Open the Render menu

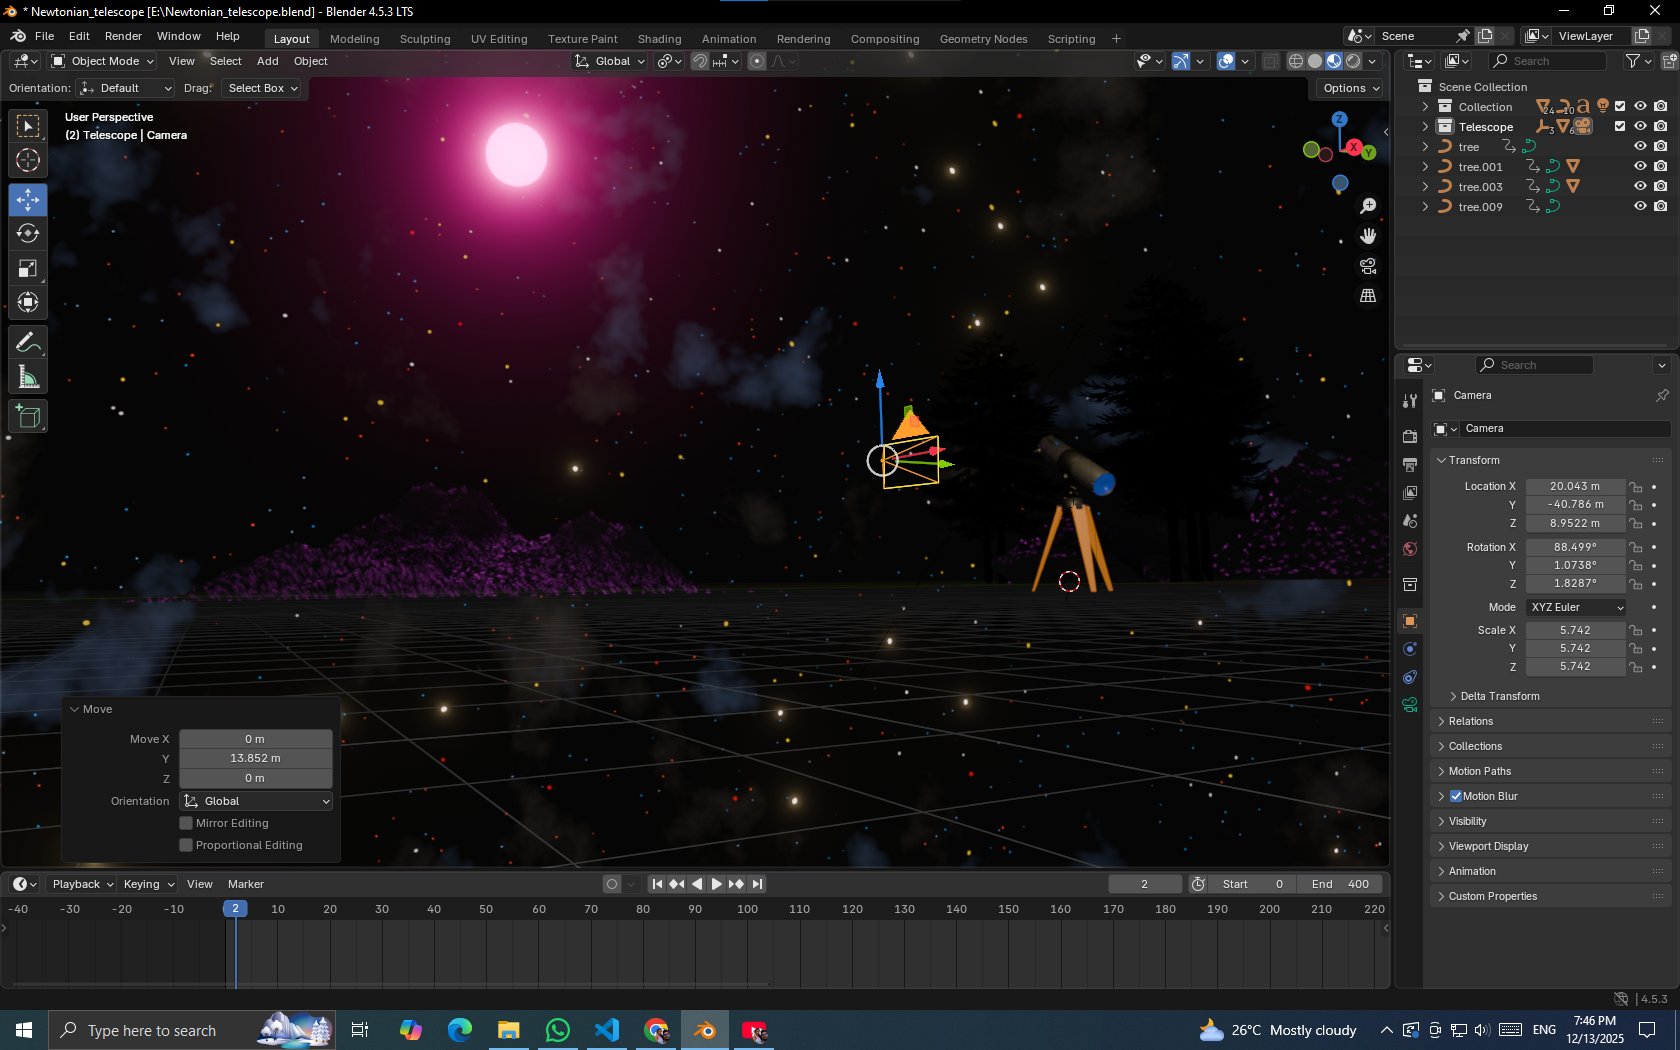tap(123, 35)
